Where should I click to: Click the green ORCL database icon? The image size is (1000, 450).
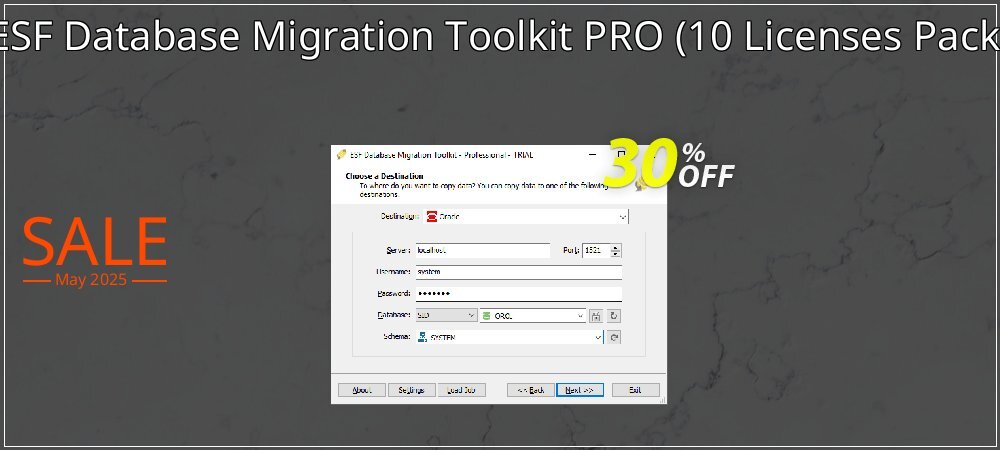487,316
